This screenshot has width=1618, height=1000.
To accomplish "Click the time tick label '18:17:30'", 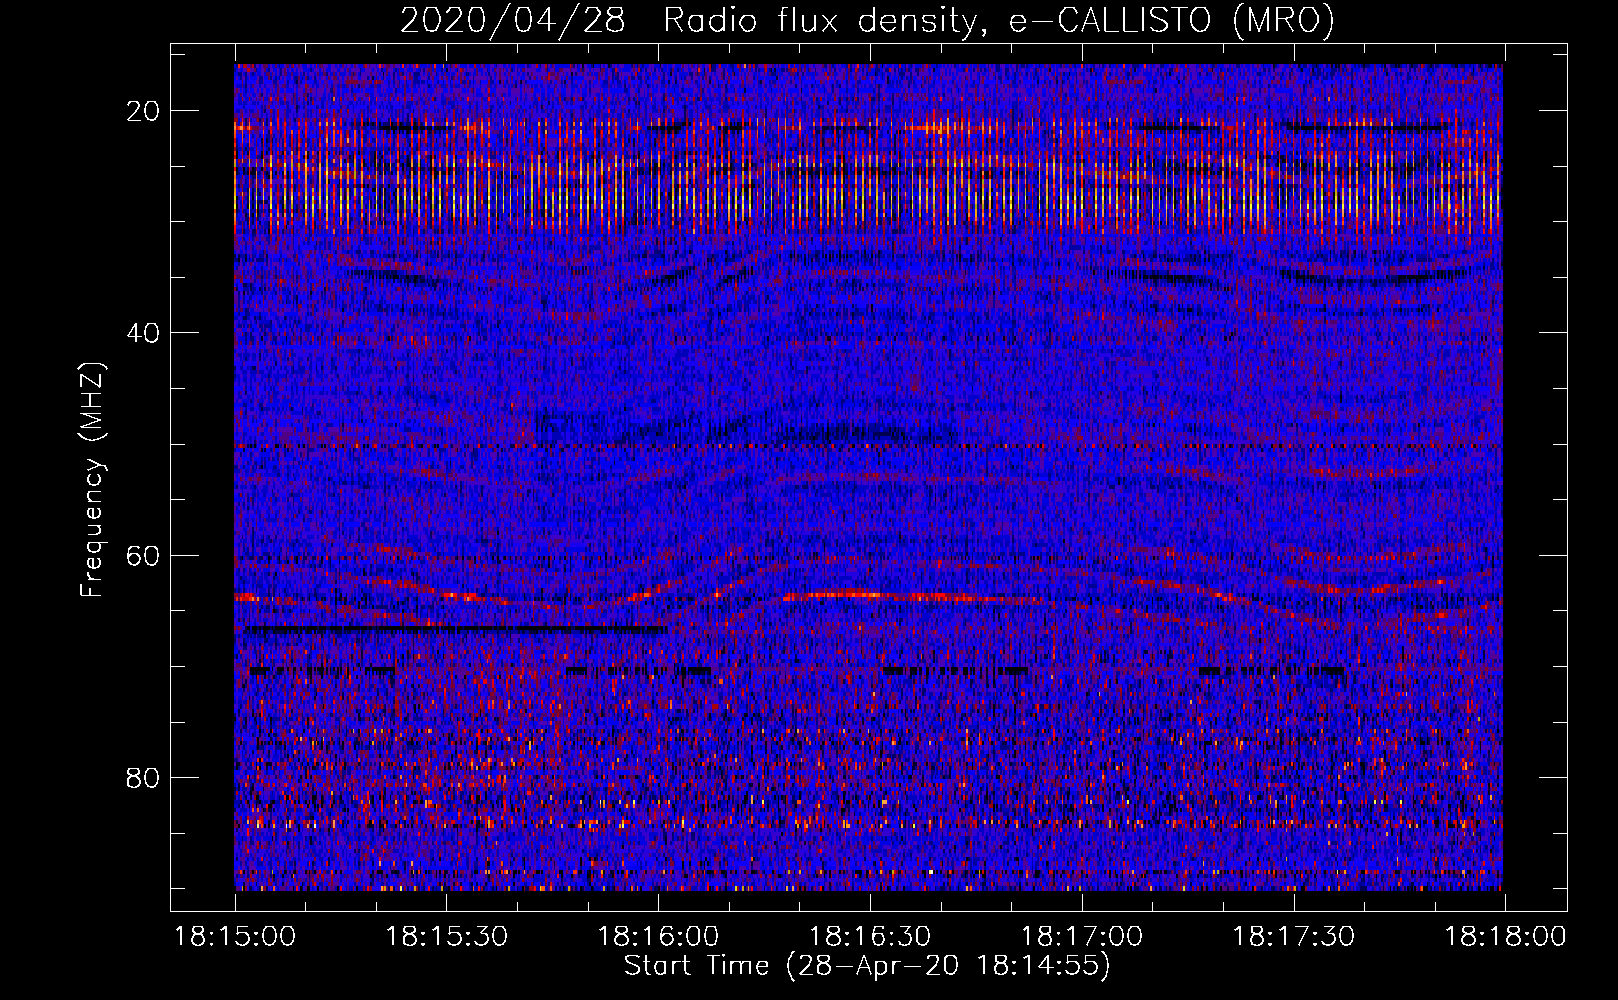I will pyautogui.click(x=1293, y=937).
